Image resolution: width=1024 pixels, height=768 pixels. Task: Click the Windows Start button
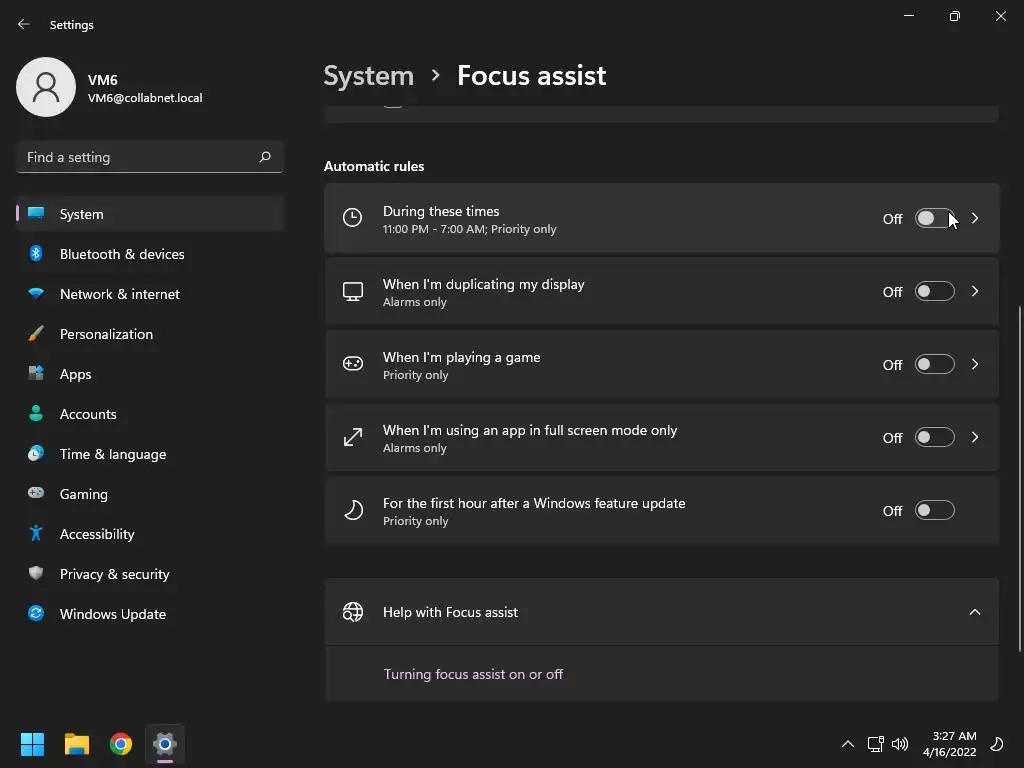tap(33, 744)
